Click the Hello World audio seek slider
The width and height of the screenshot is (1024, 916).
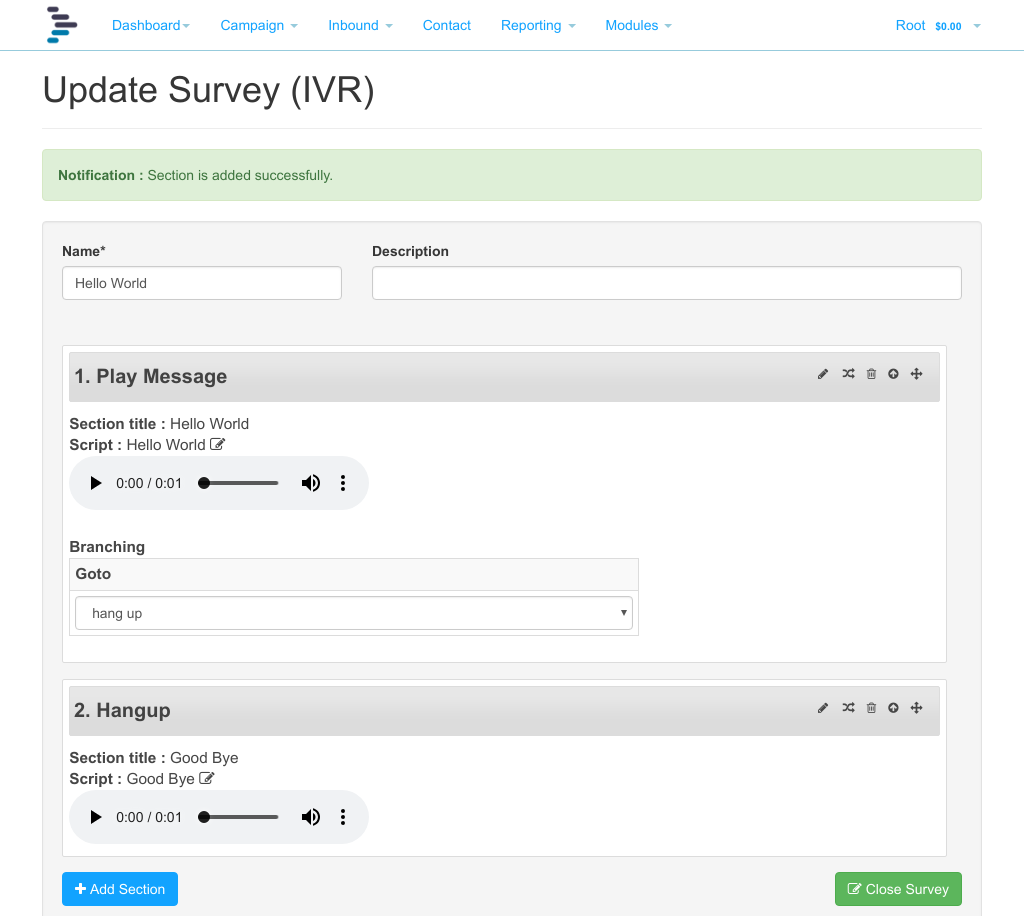tap(238, 483)
